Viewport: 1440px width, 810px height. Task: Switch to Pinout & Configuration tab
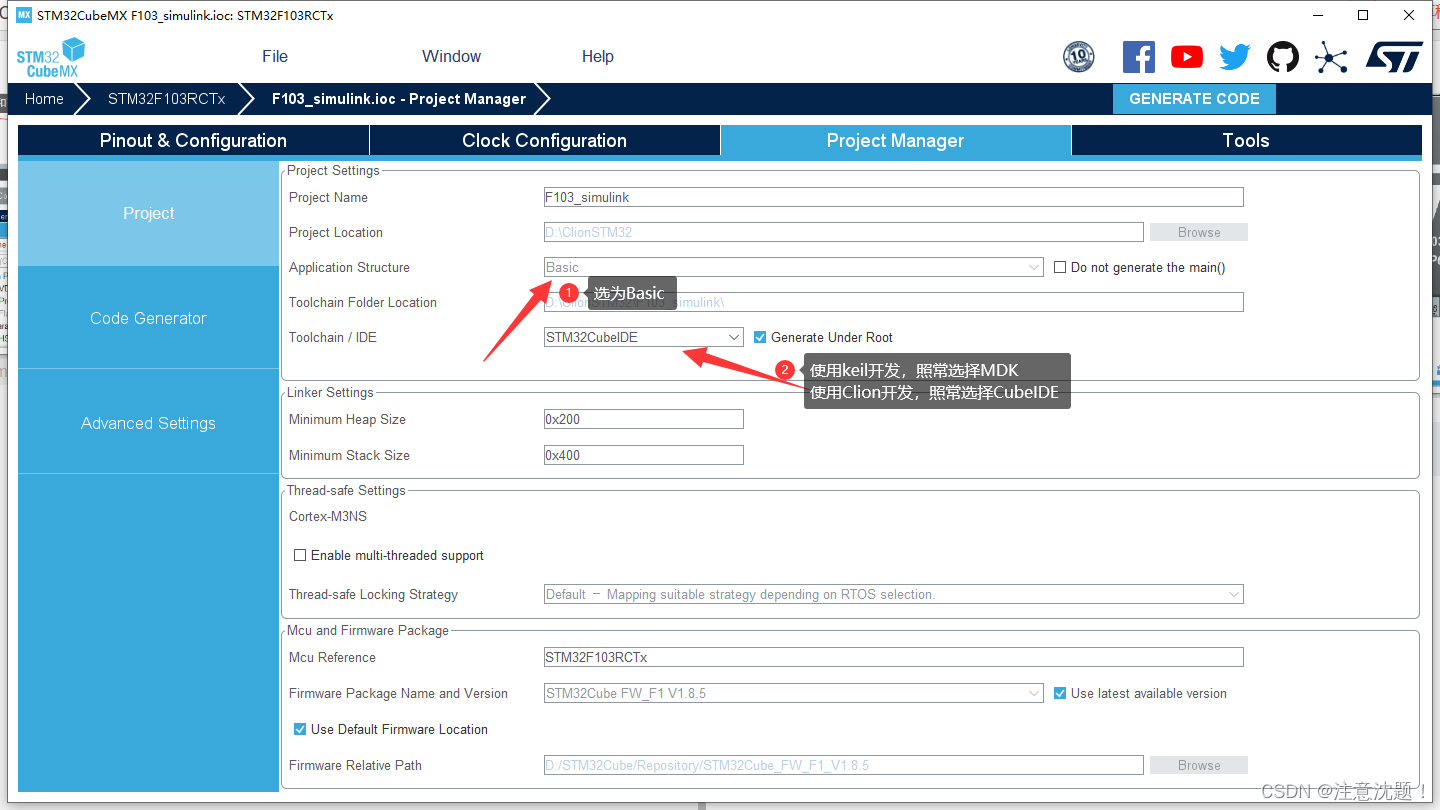click(x=193, y=140)
